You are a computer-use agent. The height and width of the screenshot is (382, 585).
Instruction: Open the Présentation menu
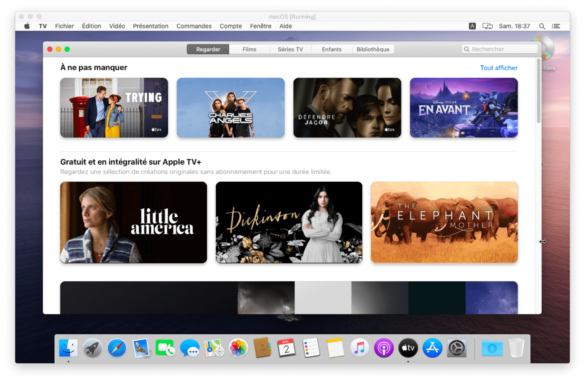coord(150,26)
